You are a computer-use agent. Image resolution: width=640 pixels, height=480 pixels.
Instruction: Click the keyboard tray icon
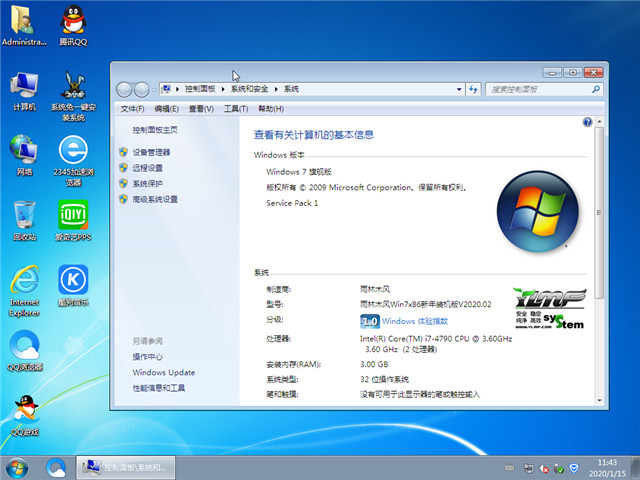click(x=509, y=468)
